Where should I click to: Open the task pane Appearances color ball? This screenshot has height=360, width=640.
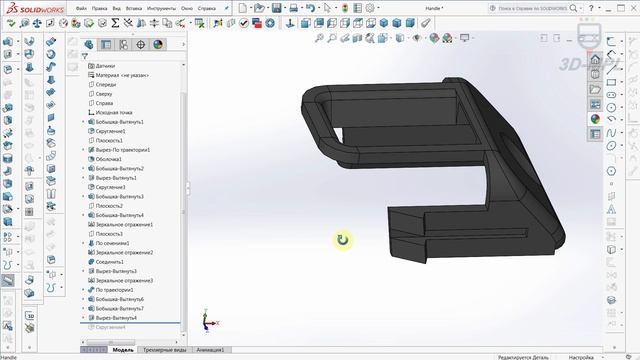[x=595, y=119]
